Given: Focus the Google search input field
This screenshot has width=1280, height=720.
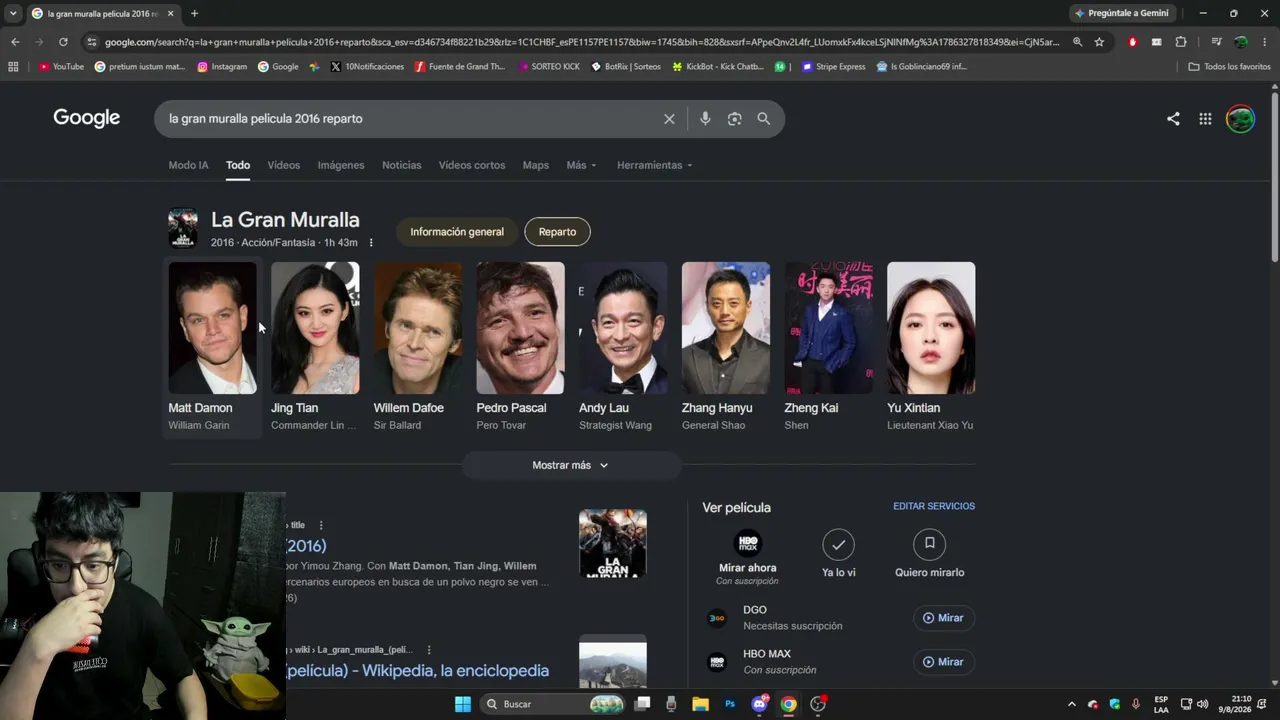Looking at the screenshot, I should pos(410,119).
